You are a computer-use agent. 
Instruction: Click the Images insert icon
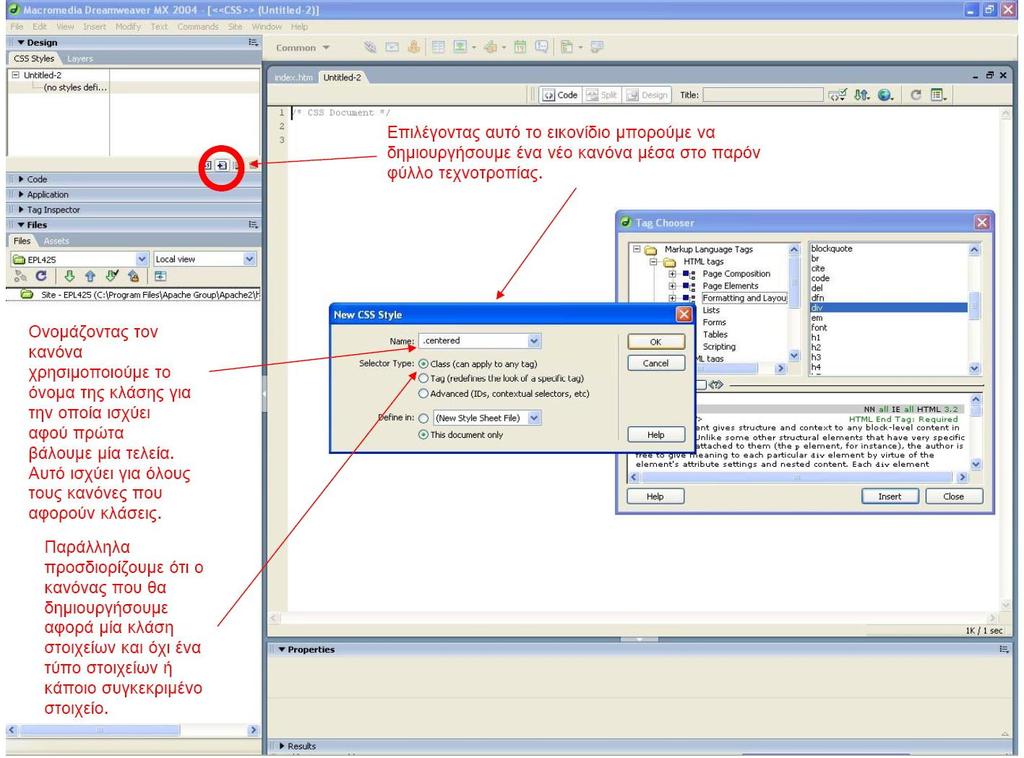coord(460,47)
